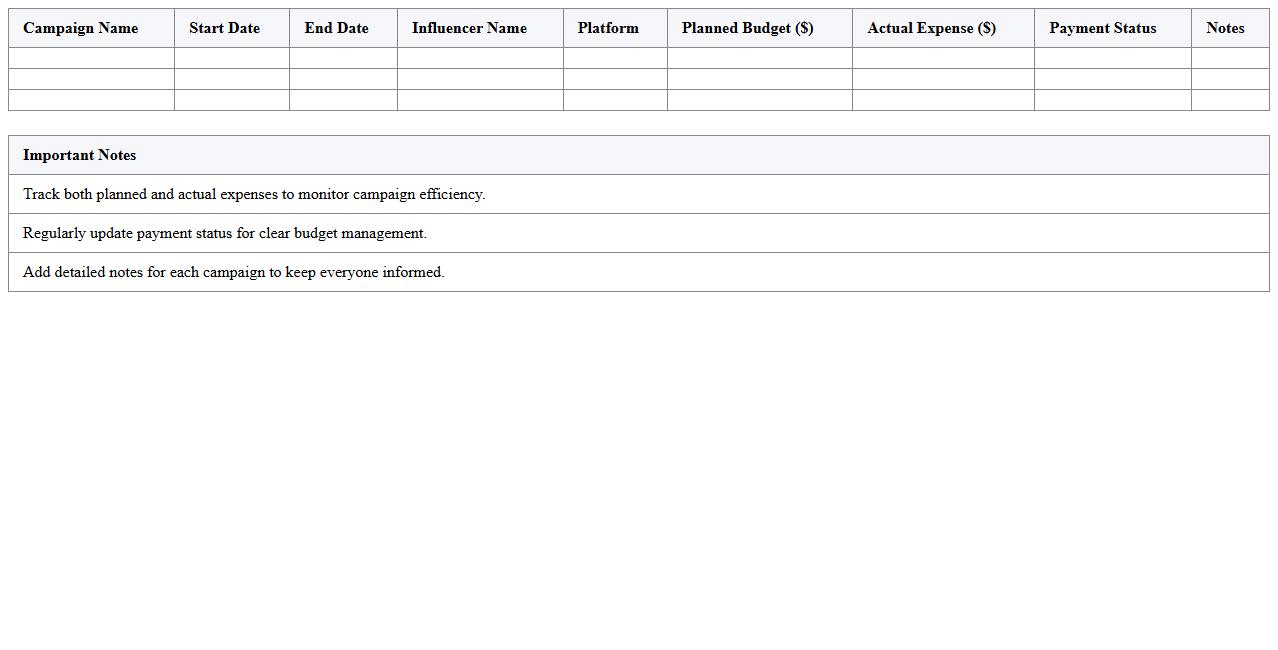Select the Payment Status column header
Viewport: 1278px width, 650px height.
coord(1102,28)
